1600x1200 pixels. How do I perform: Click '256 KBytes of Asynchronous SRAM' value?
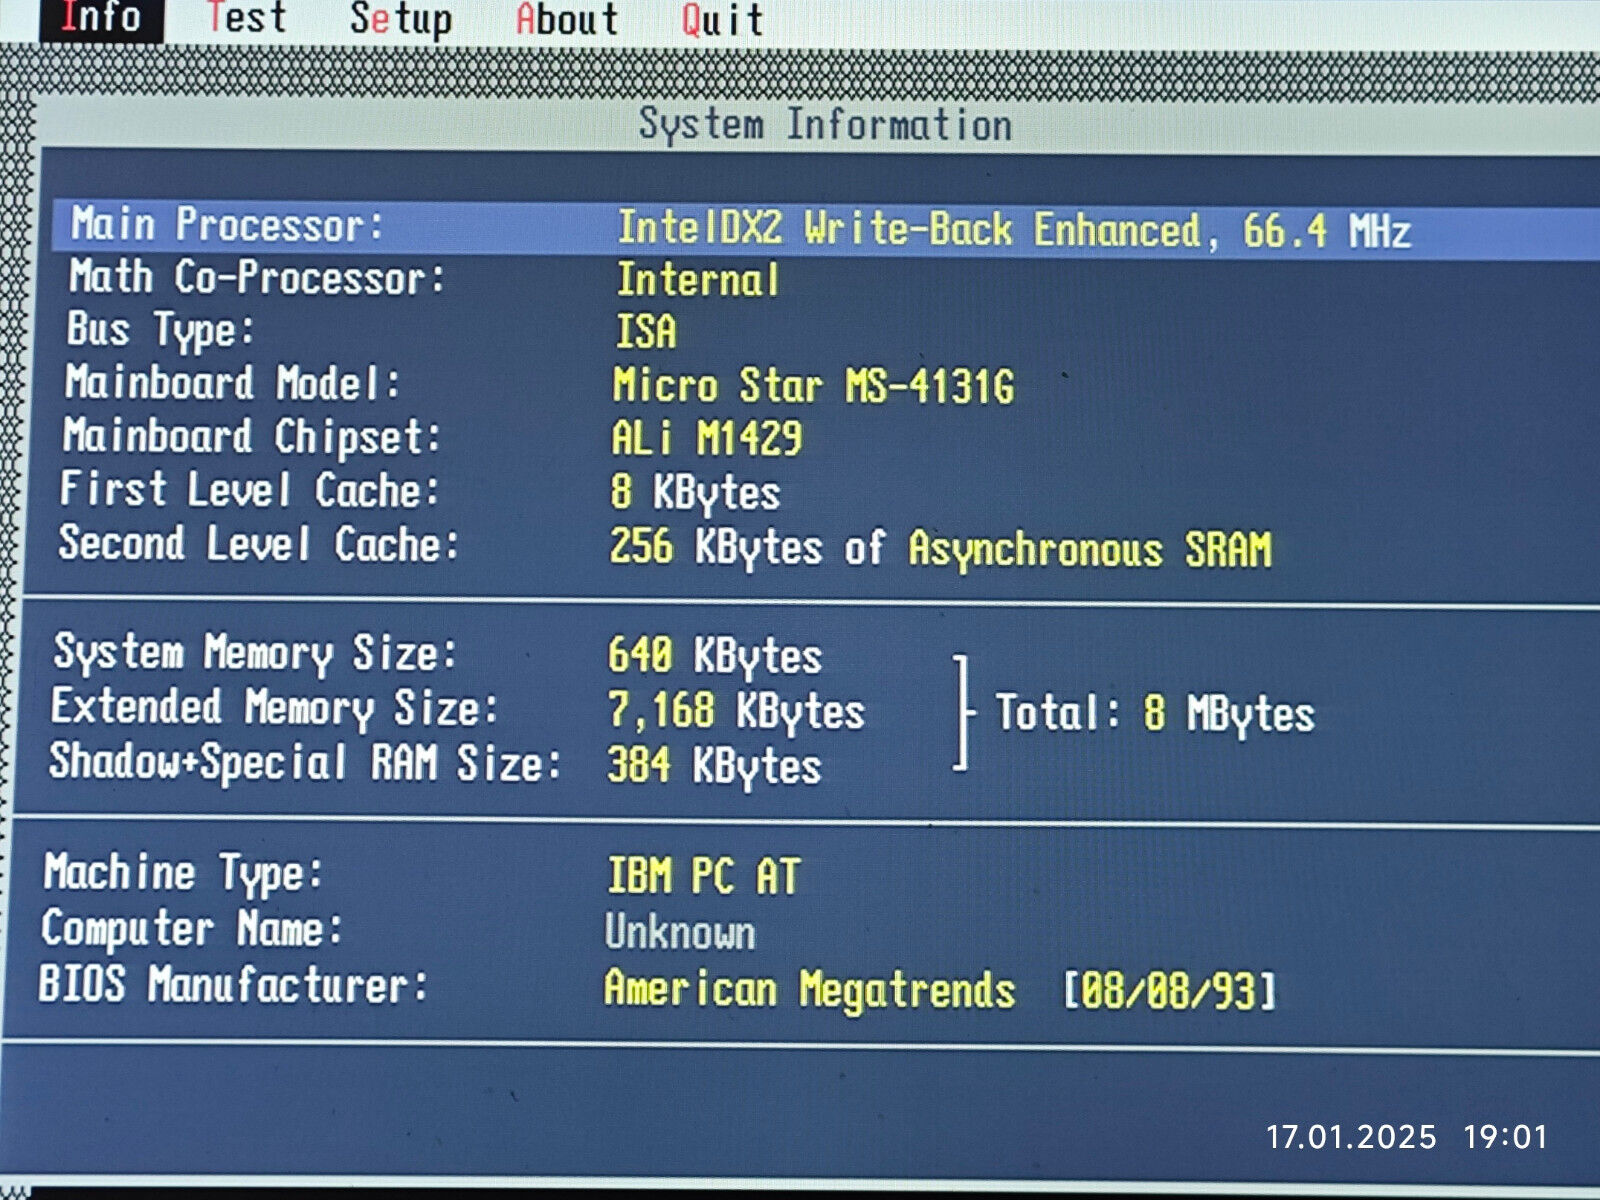941,549
